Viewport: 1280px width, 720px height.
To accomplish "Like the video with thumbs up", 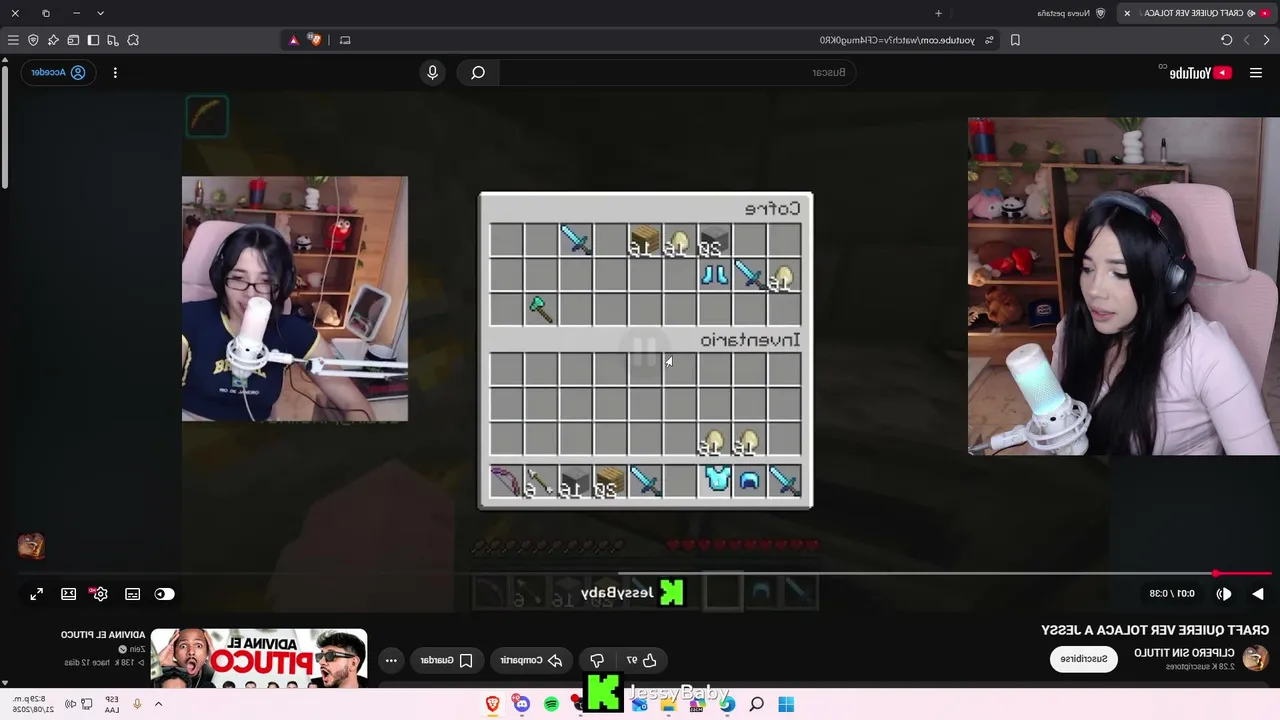I will click(x=641, y=660).
